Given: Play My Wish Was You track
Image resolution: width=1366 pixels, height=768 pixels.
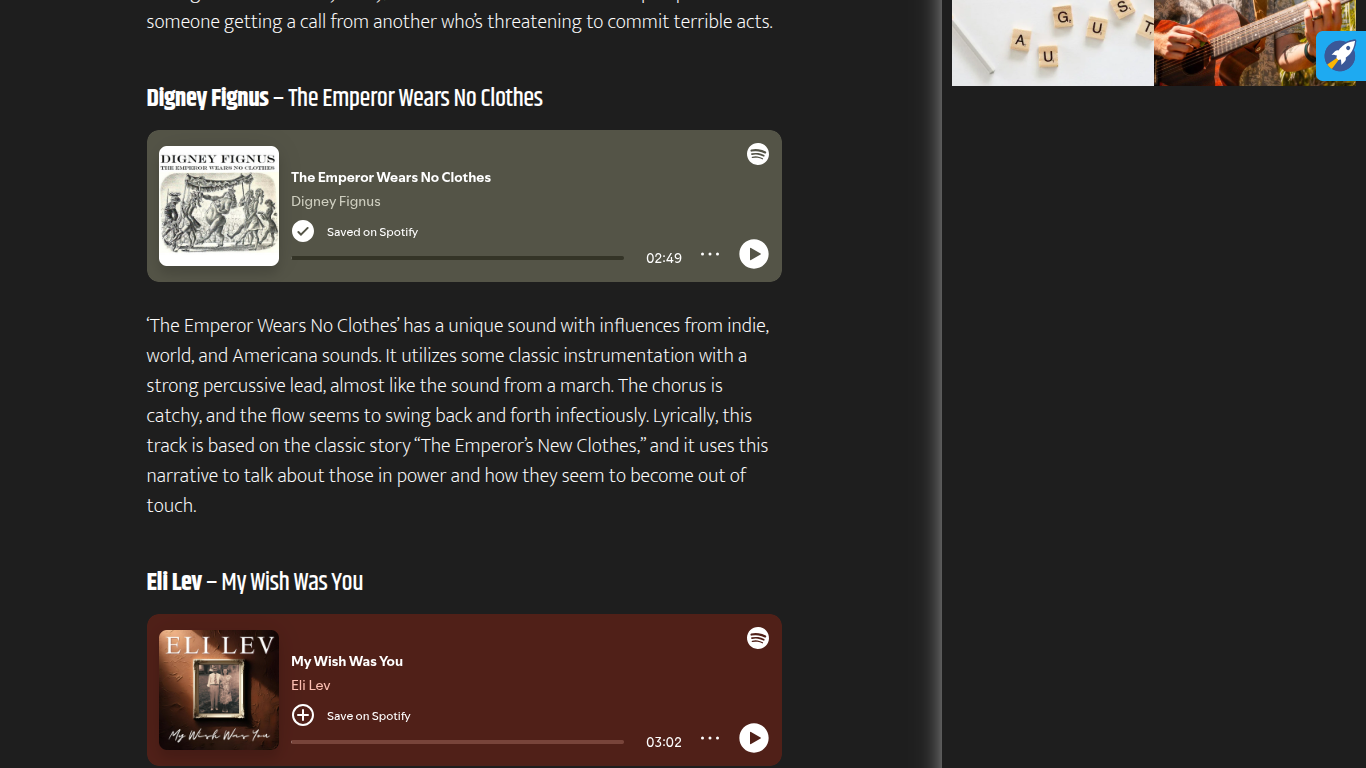Looking at the screenshot, I should click(x=753, y=738).
